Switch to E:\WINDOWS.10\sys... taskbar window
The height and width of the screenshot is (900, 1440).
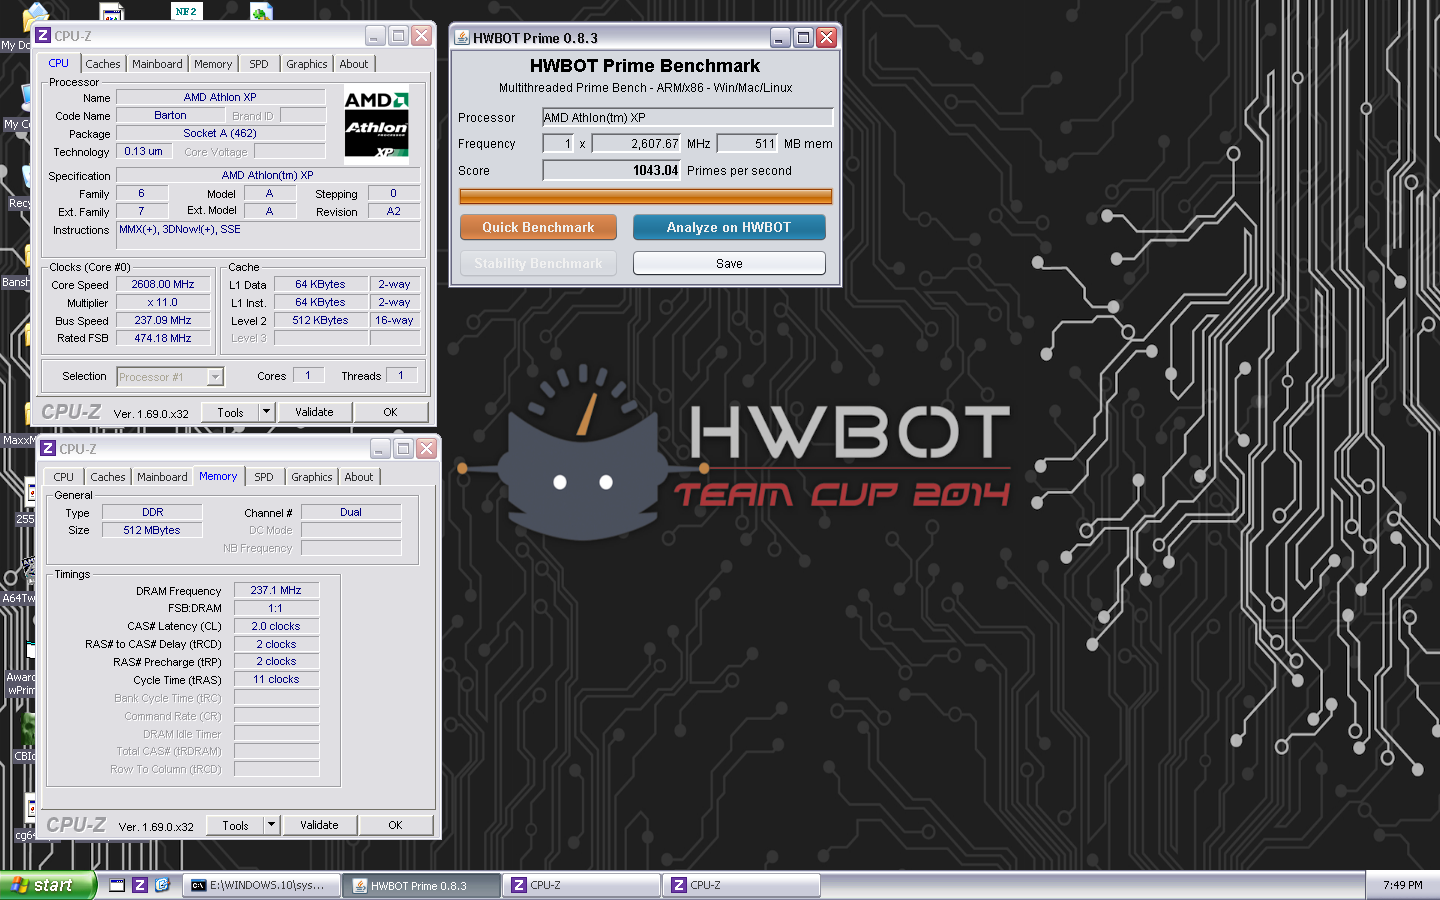tap(261, 885)
